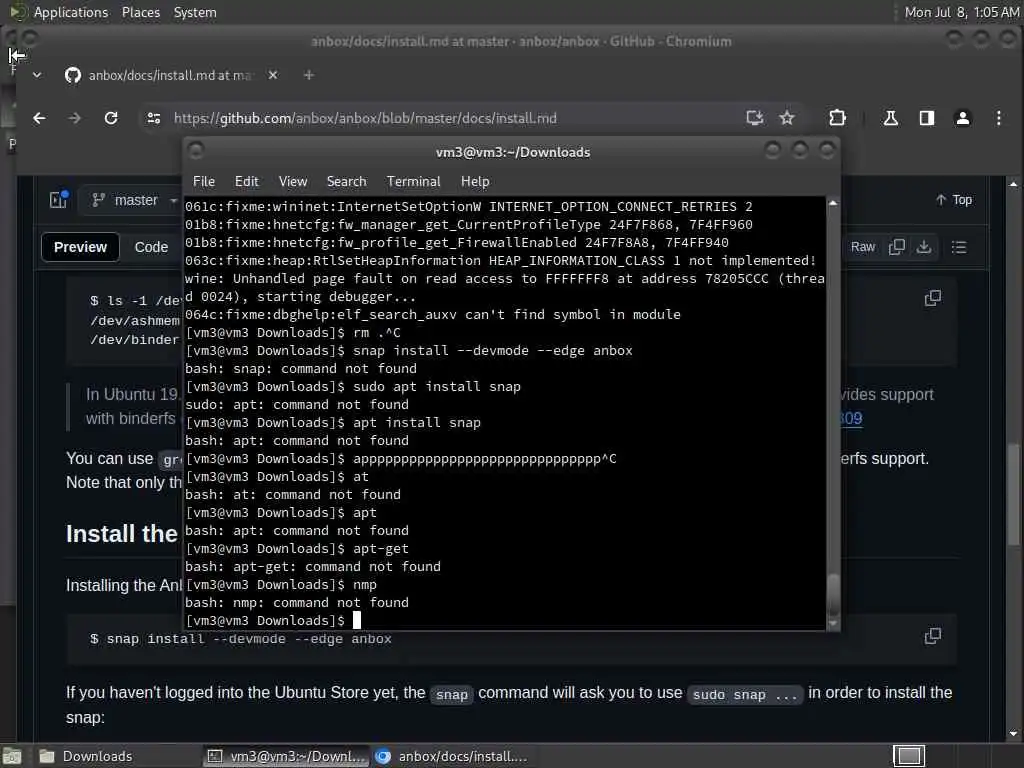Go back in Chromium browser
The image size is (1024, 768).
click(x=39, y=118)
